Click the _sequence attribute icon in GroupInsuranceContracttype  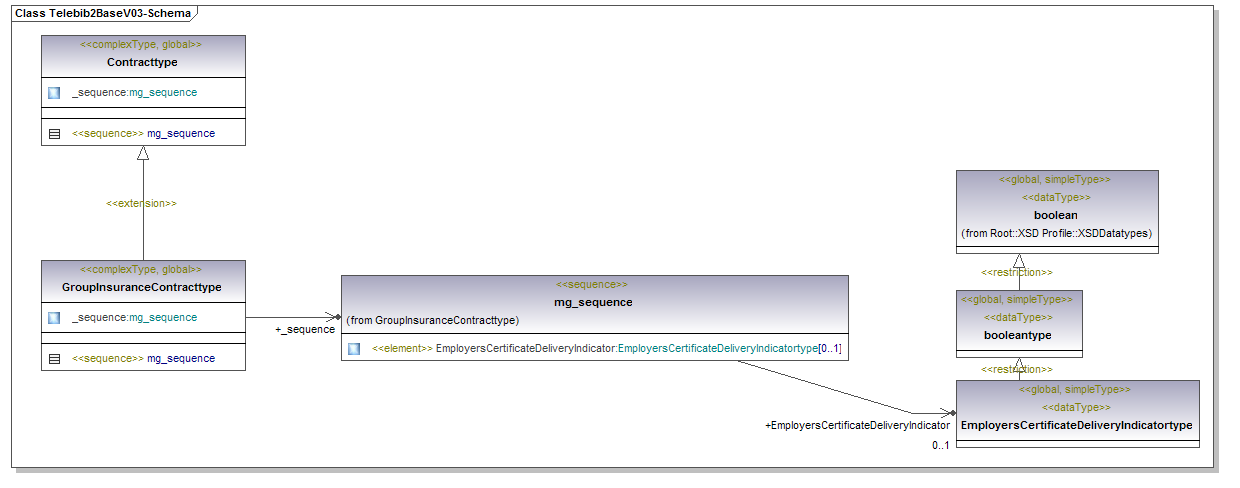click(54, 317)
